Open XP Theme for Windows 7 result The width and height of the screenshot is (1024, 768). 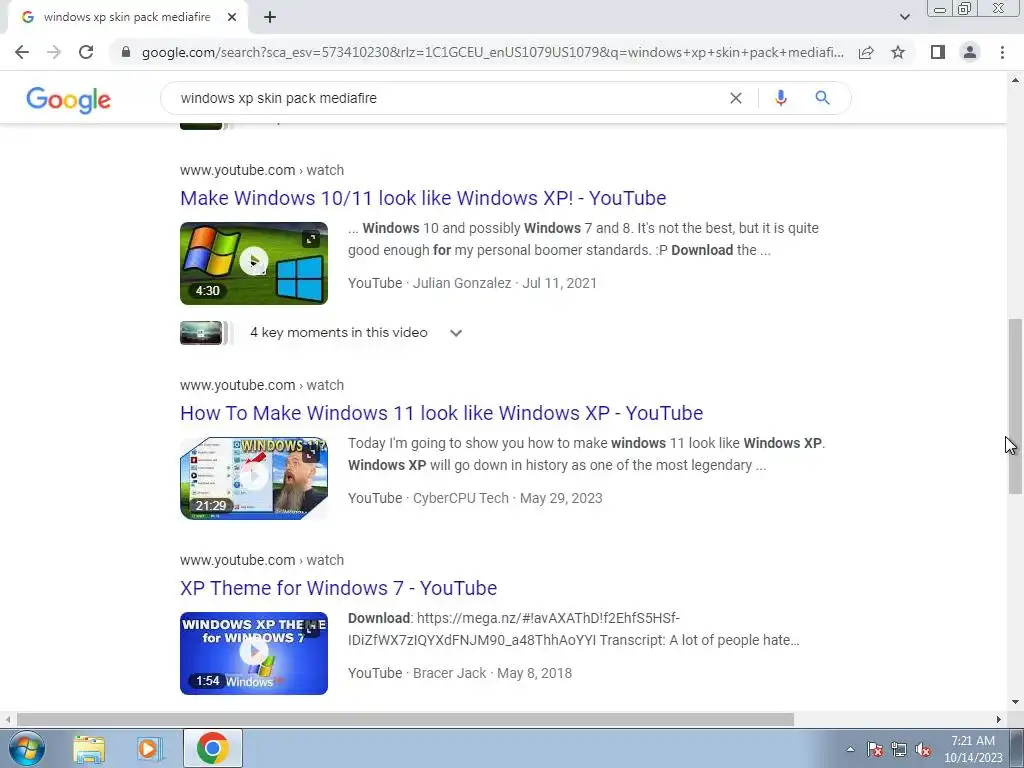click(x=338, y=588)
